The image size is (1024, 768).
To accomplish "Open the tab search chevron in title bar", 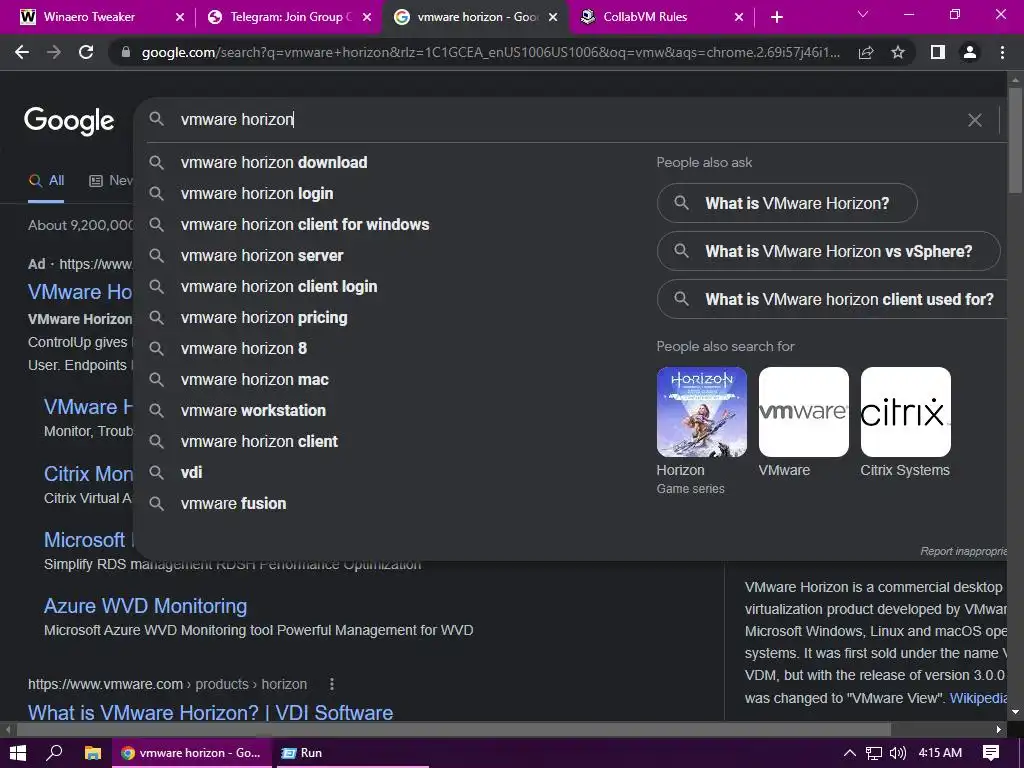I will (863, 14).
